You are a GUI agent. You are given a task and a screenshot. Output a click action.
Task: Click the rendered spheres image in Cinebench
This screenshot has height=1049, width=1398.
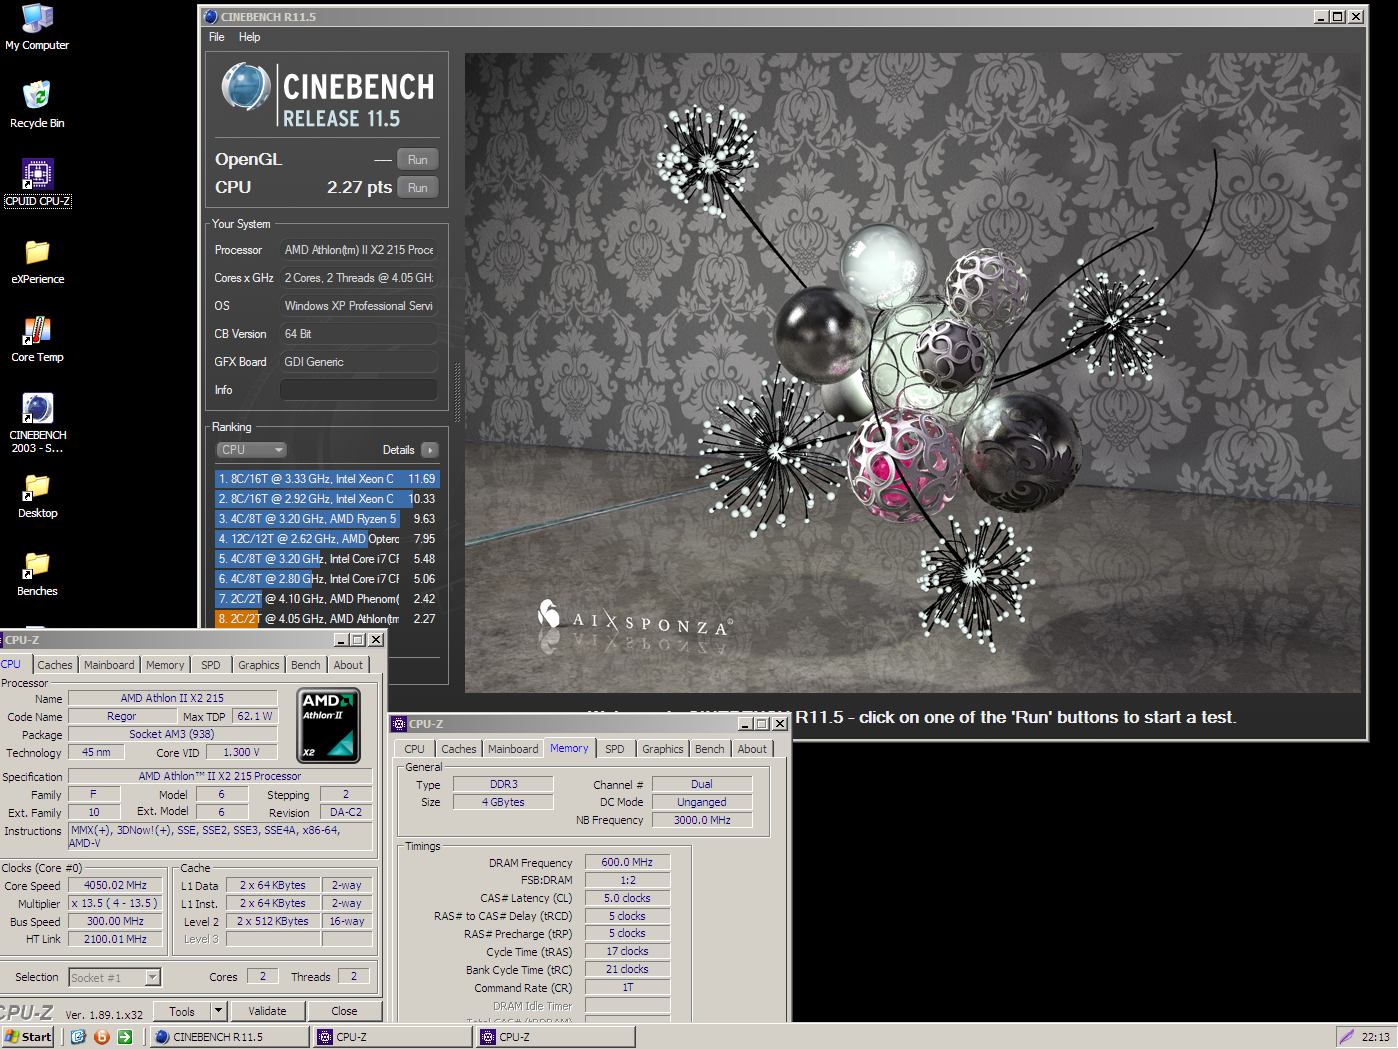tap(913, 373)
